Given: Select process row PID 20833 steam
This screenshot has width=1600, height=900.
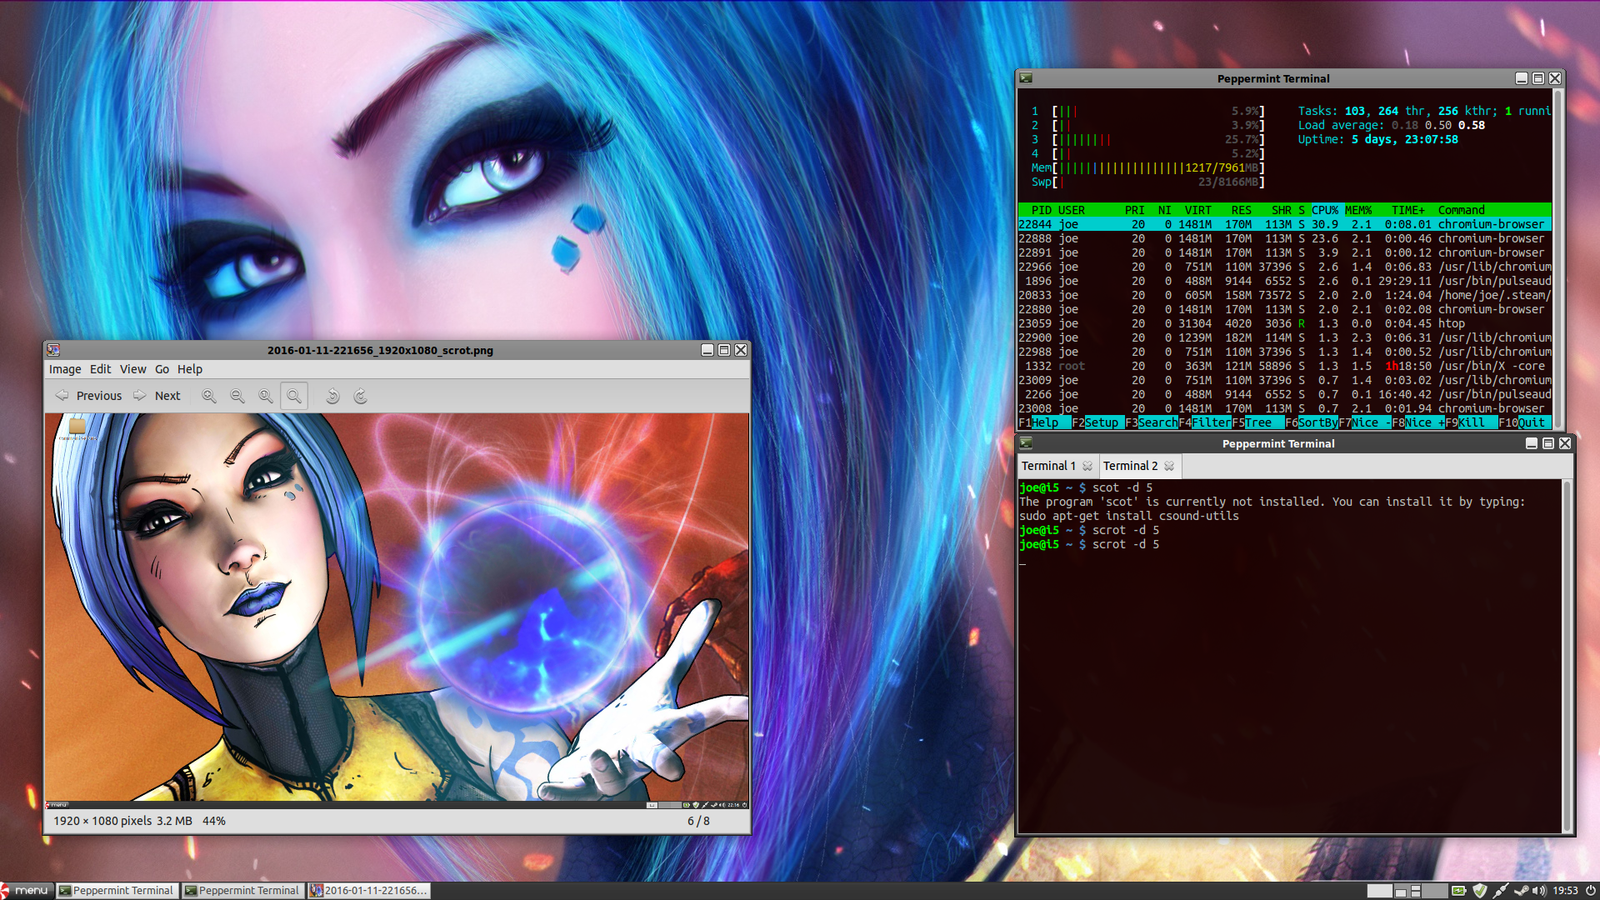Looking at the screenshot, I should tap(1284, 296).
